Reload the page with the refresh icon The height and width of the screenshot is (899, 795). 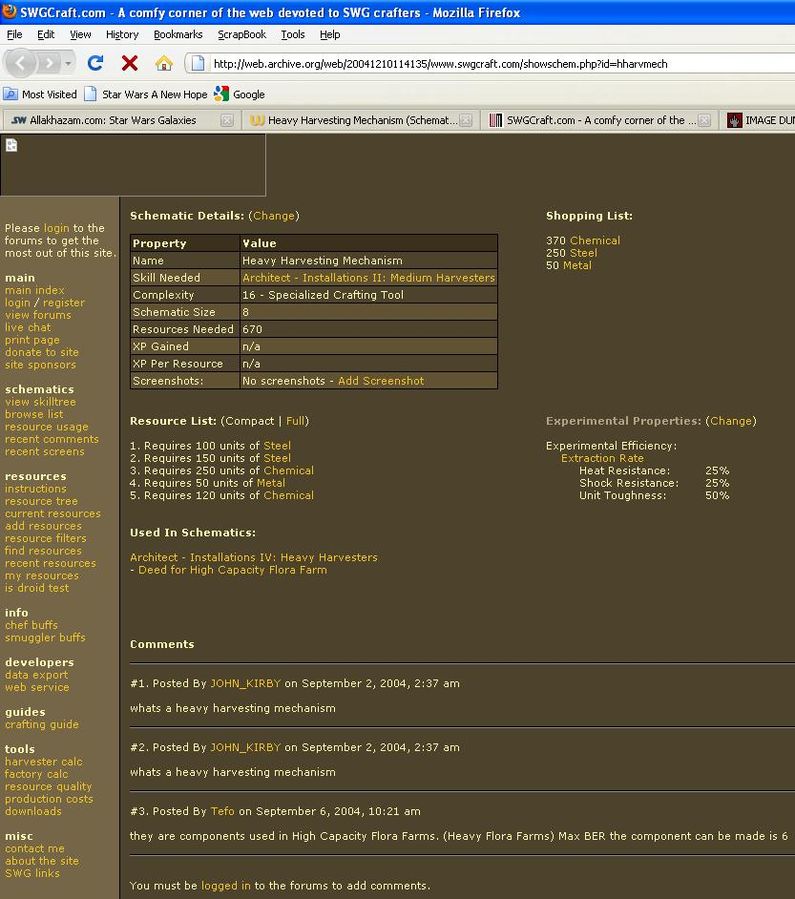click(x=95, y=63)
